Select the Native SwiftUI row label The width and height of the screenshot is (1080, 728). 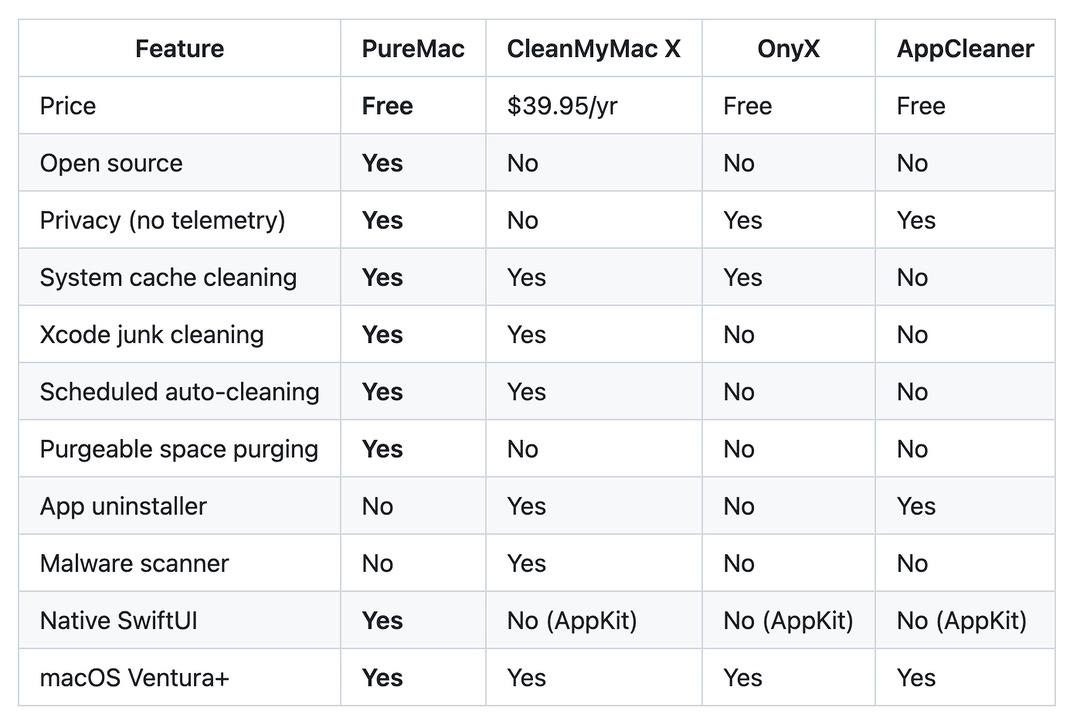(118, 620)
